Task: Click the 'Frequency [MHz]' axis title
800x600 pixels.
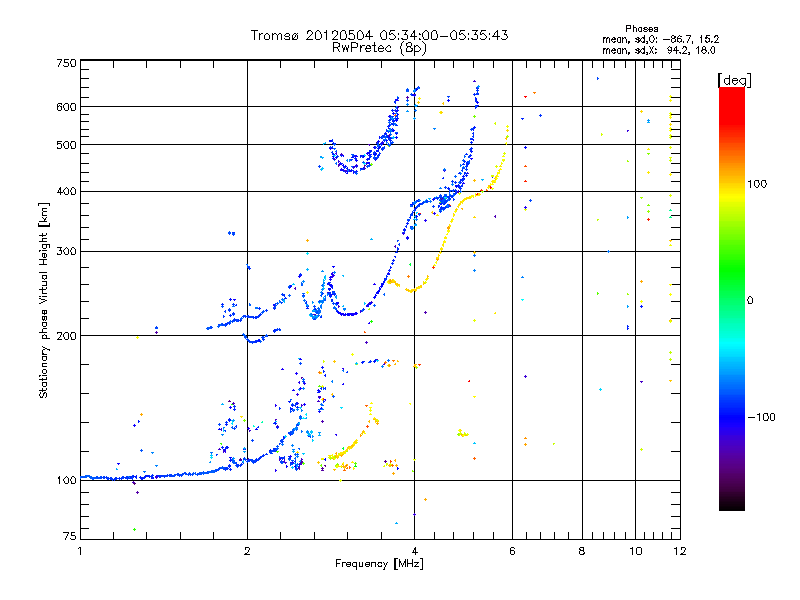Action: coord(379,564)
